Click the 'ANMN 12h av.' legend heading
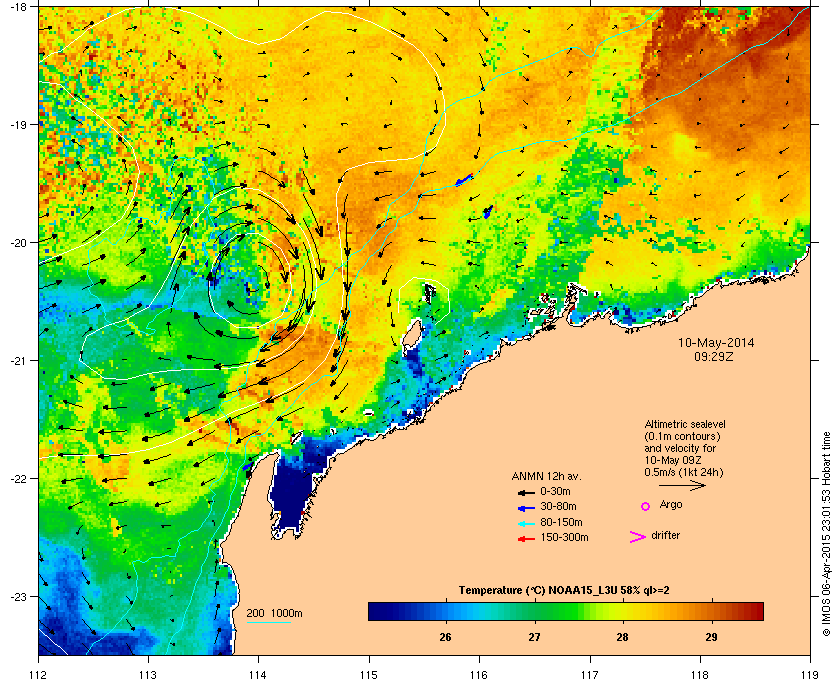Viewport: 840px width, 680px height. [x=546, y=476]
